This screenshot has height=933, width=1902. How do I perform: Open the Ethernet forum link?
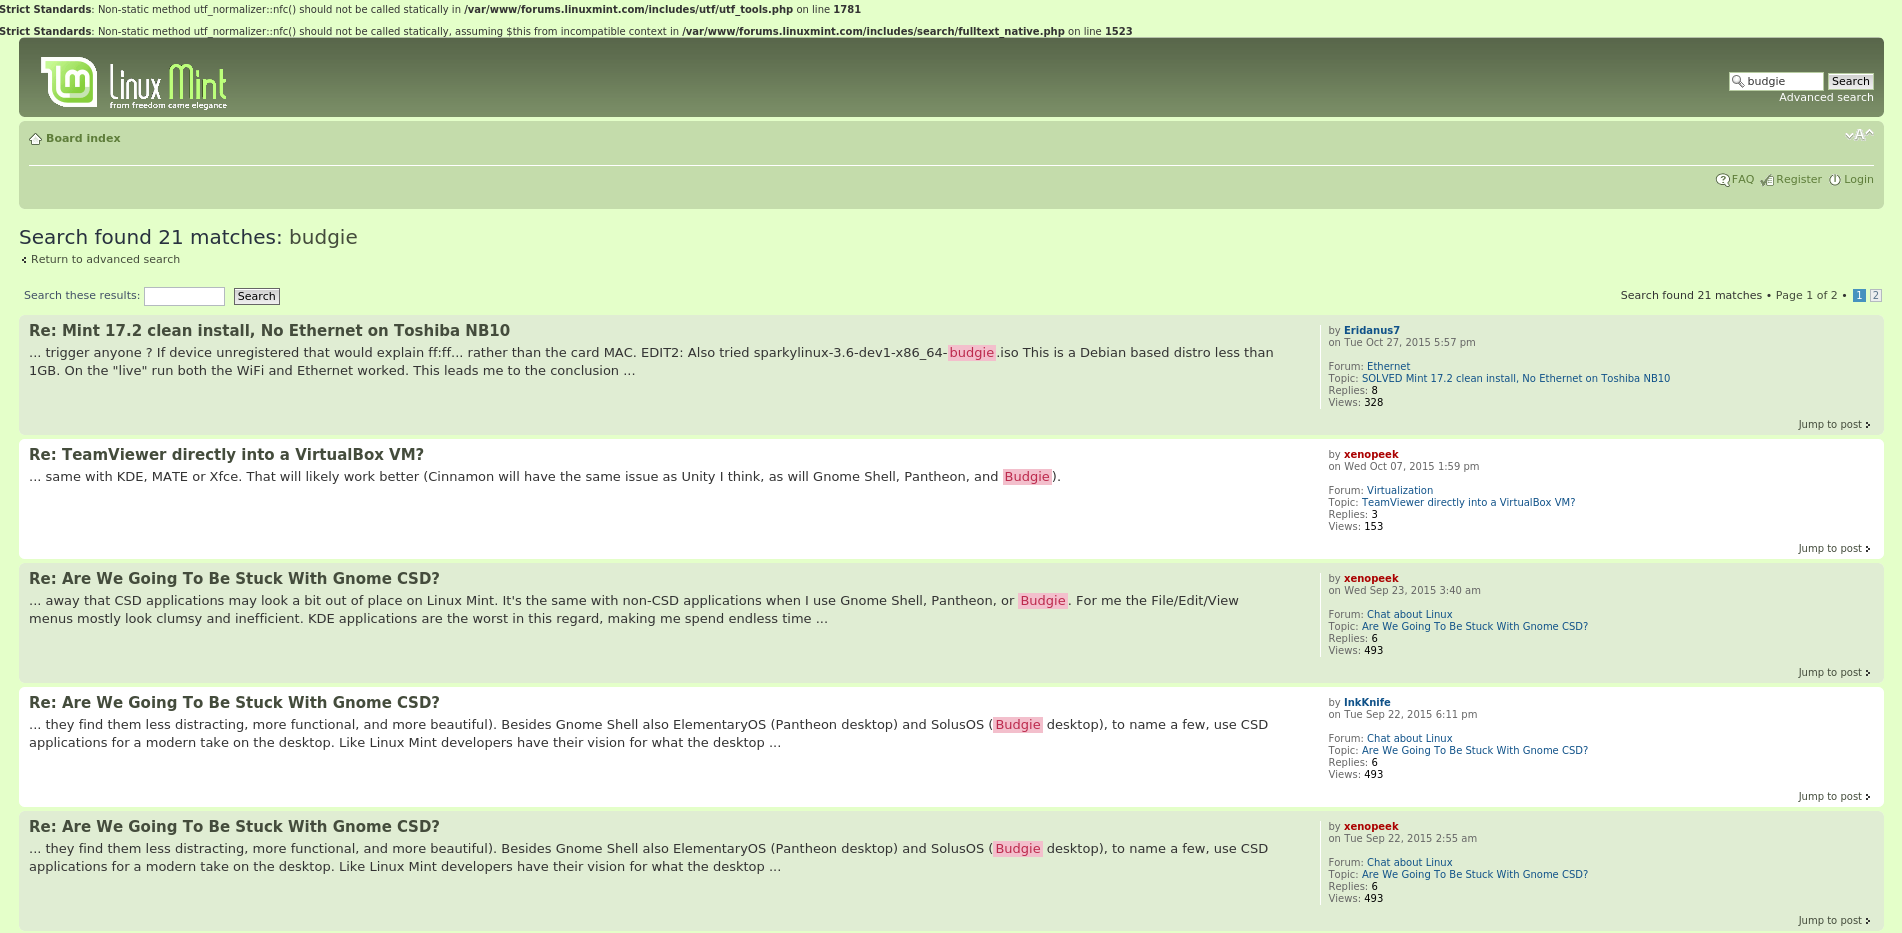(1388, 367)
